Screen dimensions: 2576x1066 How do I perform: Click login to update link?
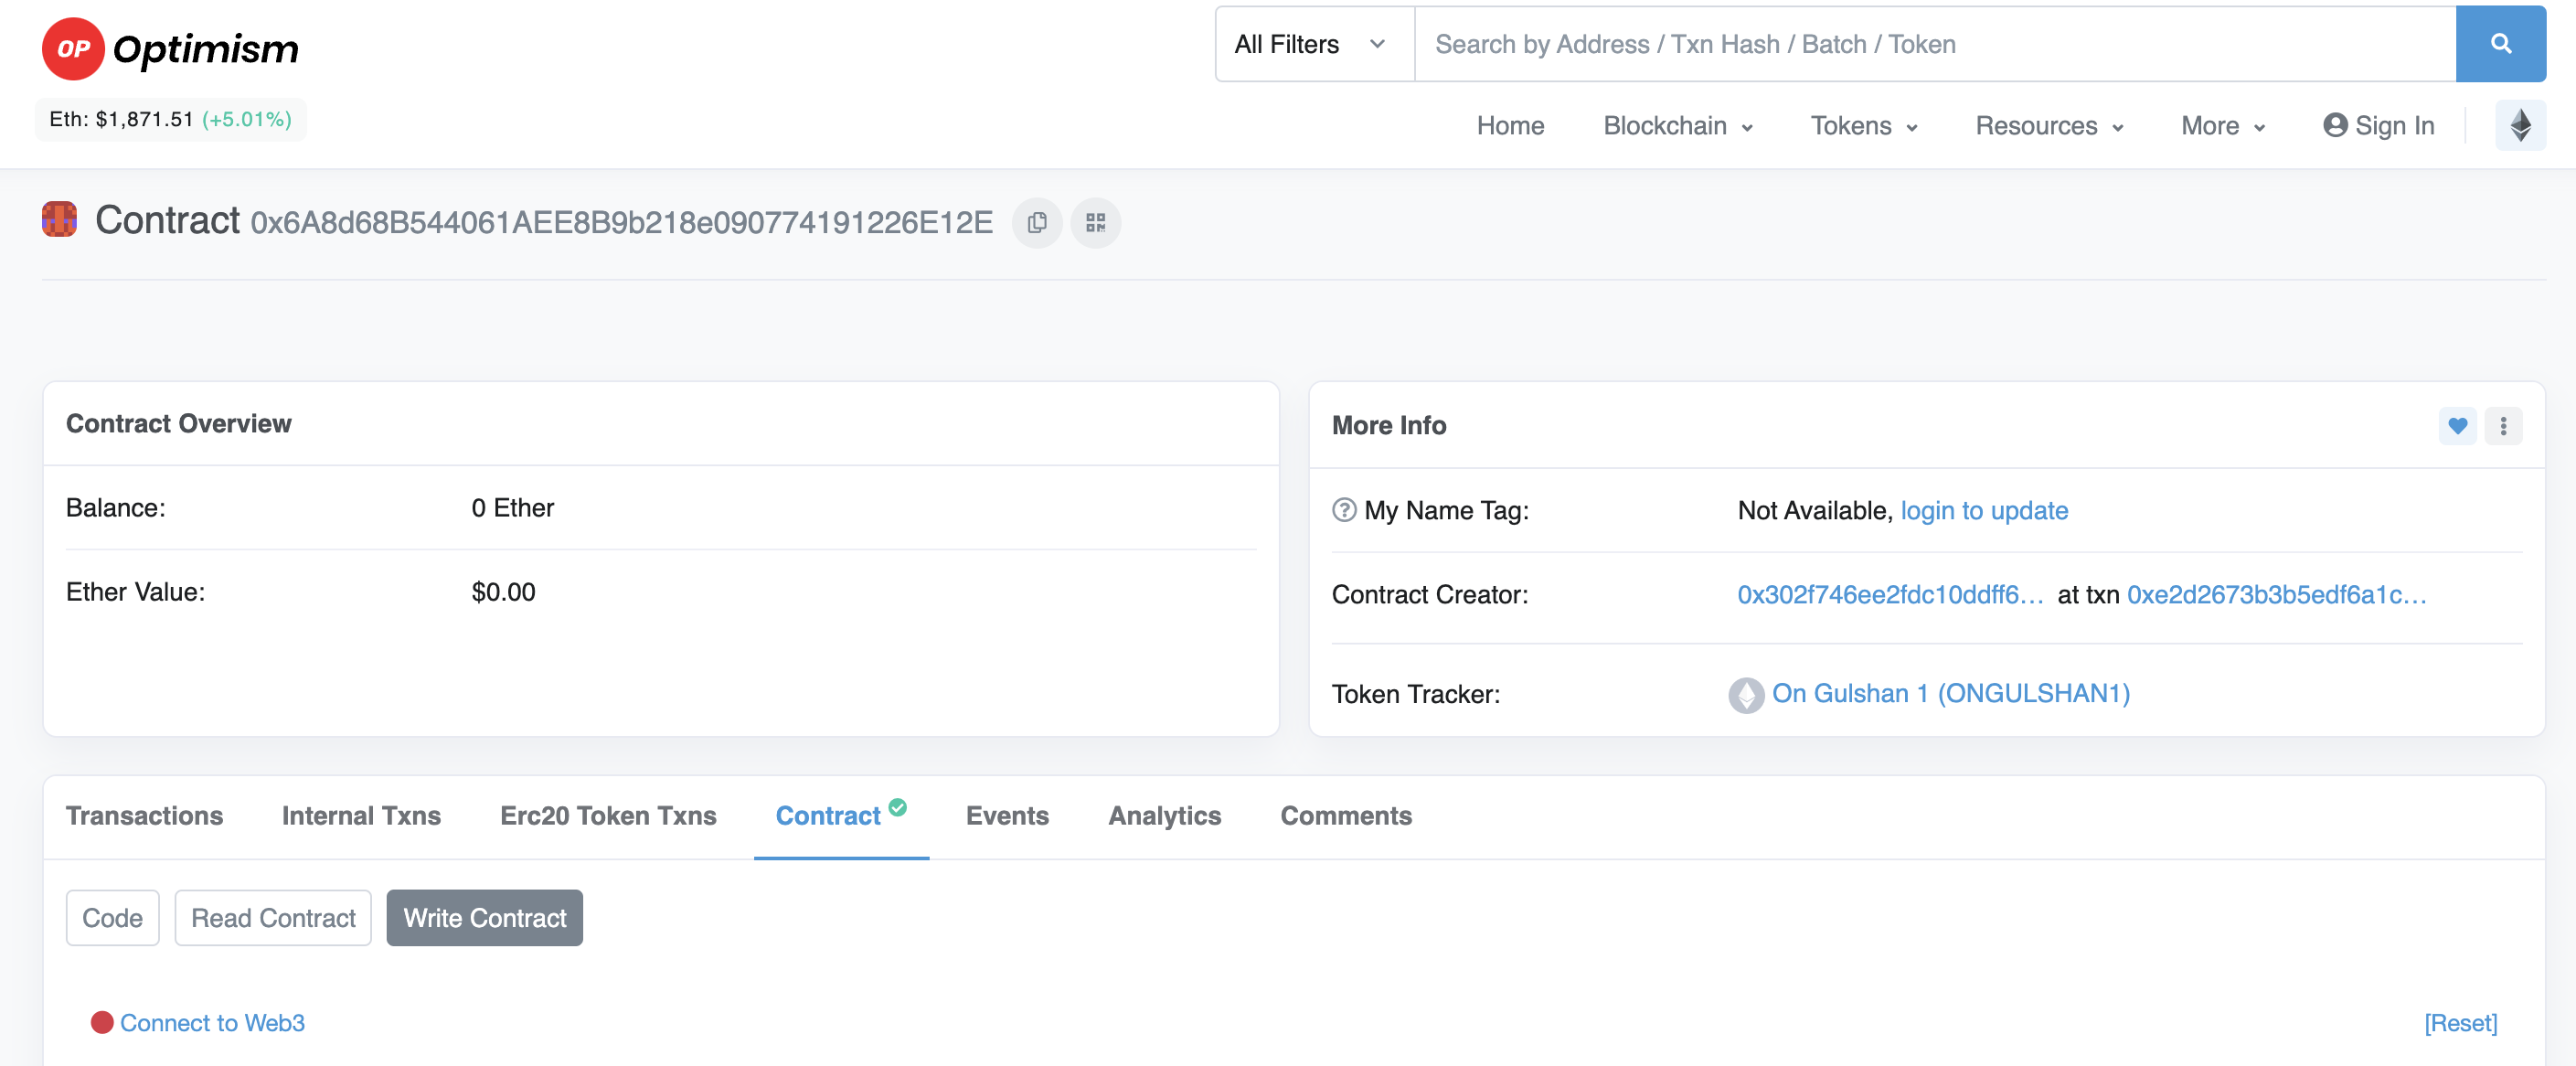(x=1984, y=510)
